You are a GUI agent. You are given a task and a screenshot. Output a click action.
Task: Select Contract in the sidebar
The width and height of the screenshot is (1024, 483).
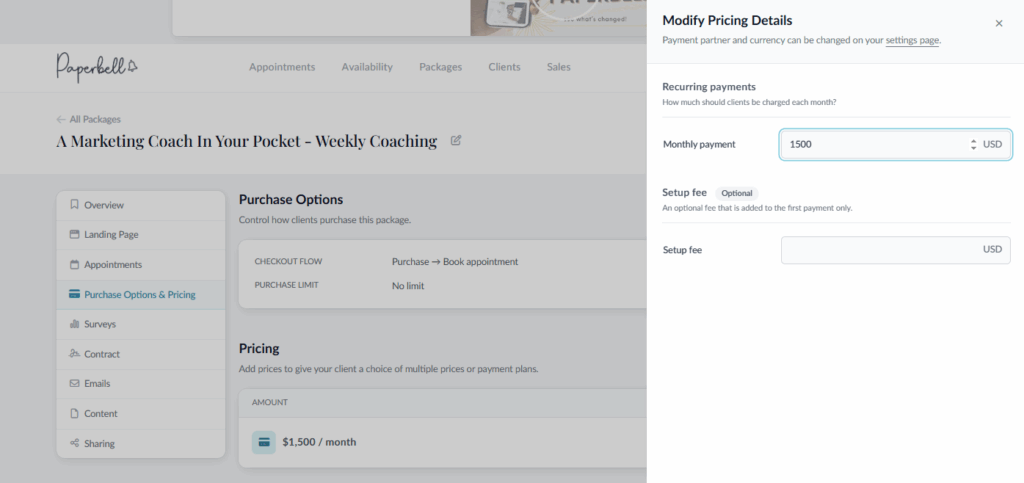[x=140, y=354]
